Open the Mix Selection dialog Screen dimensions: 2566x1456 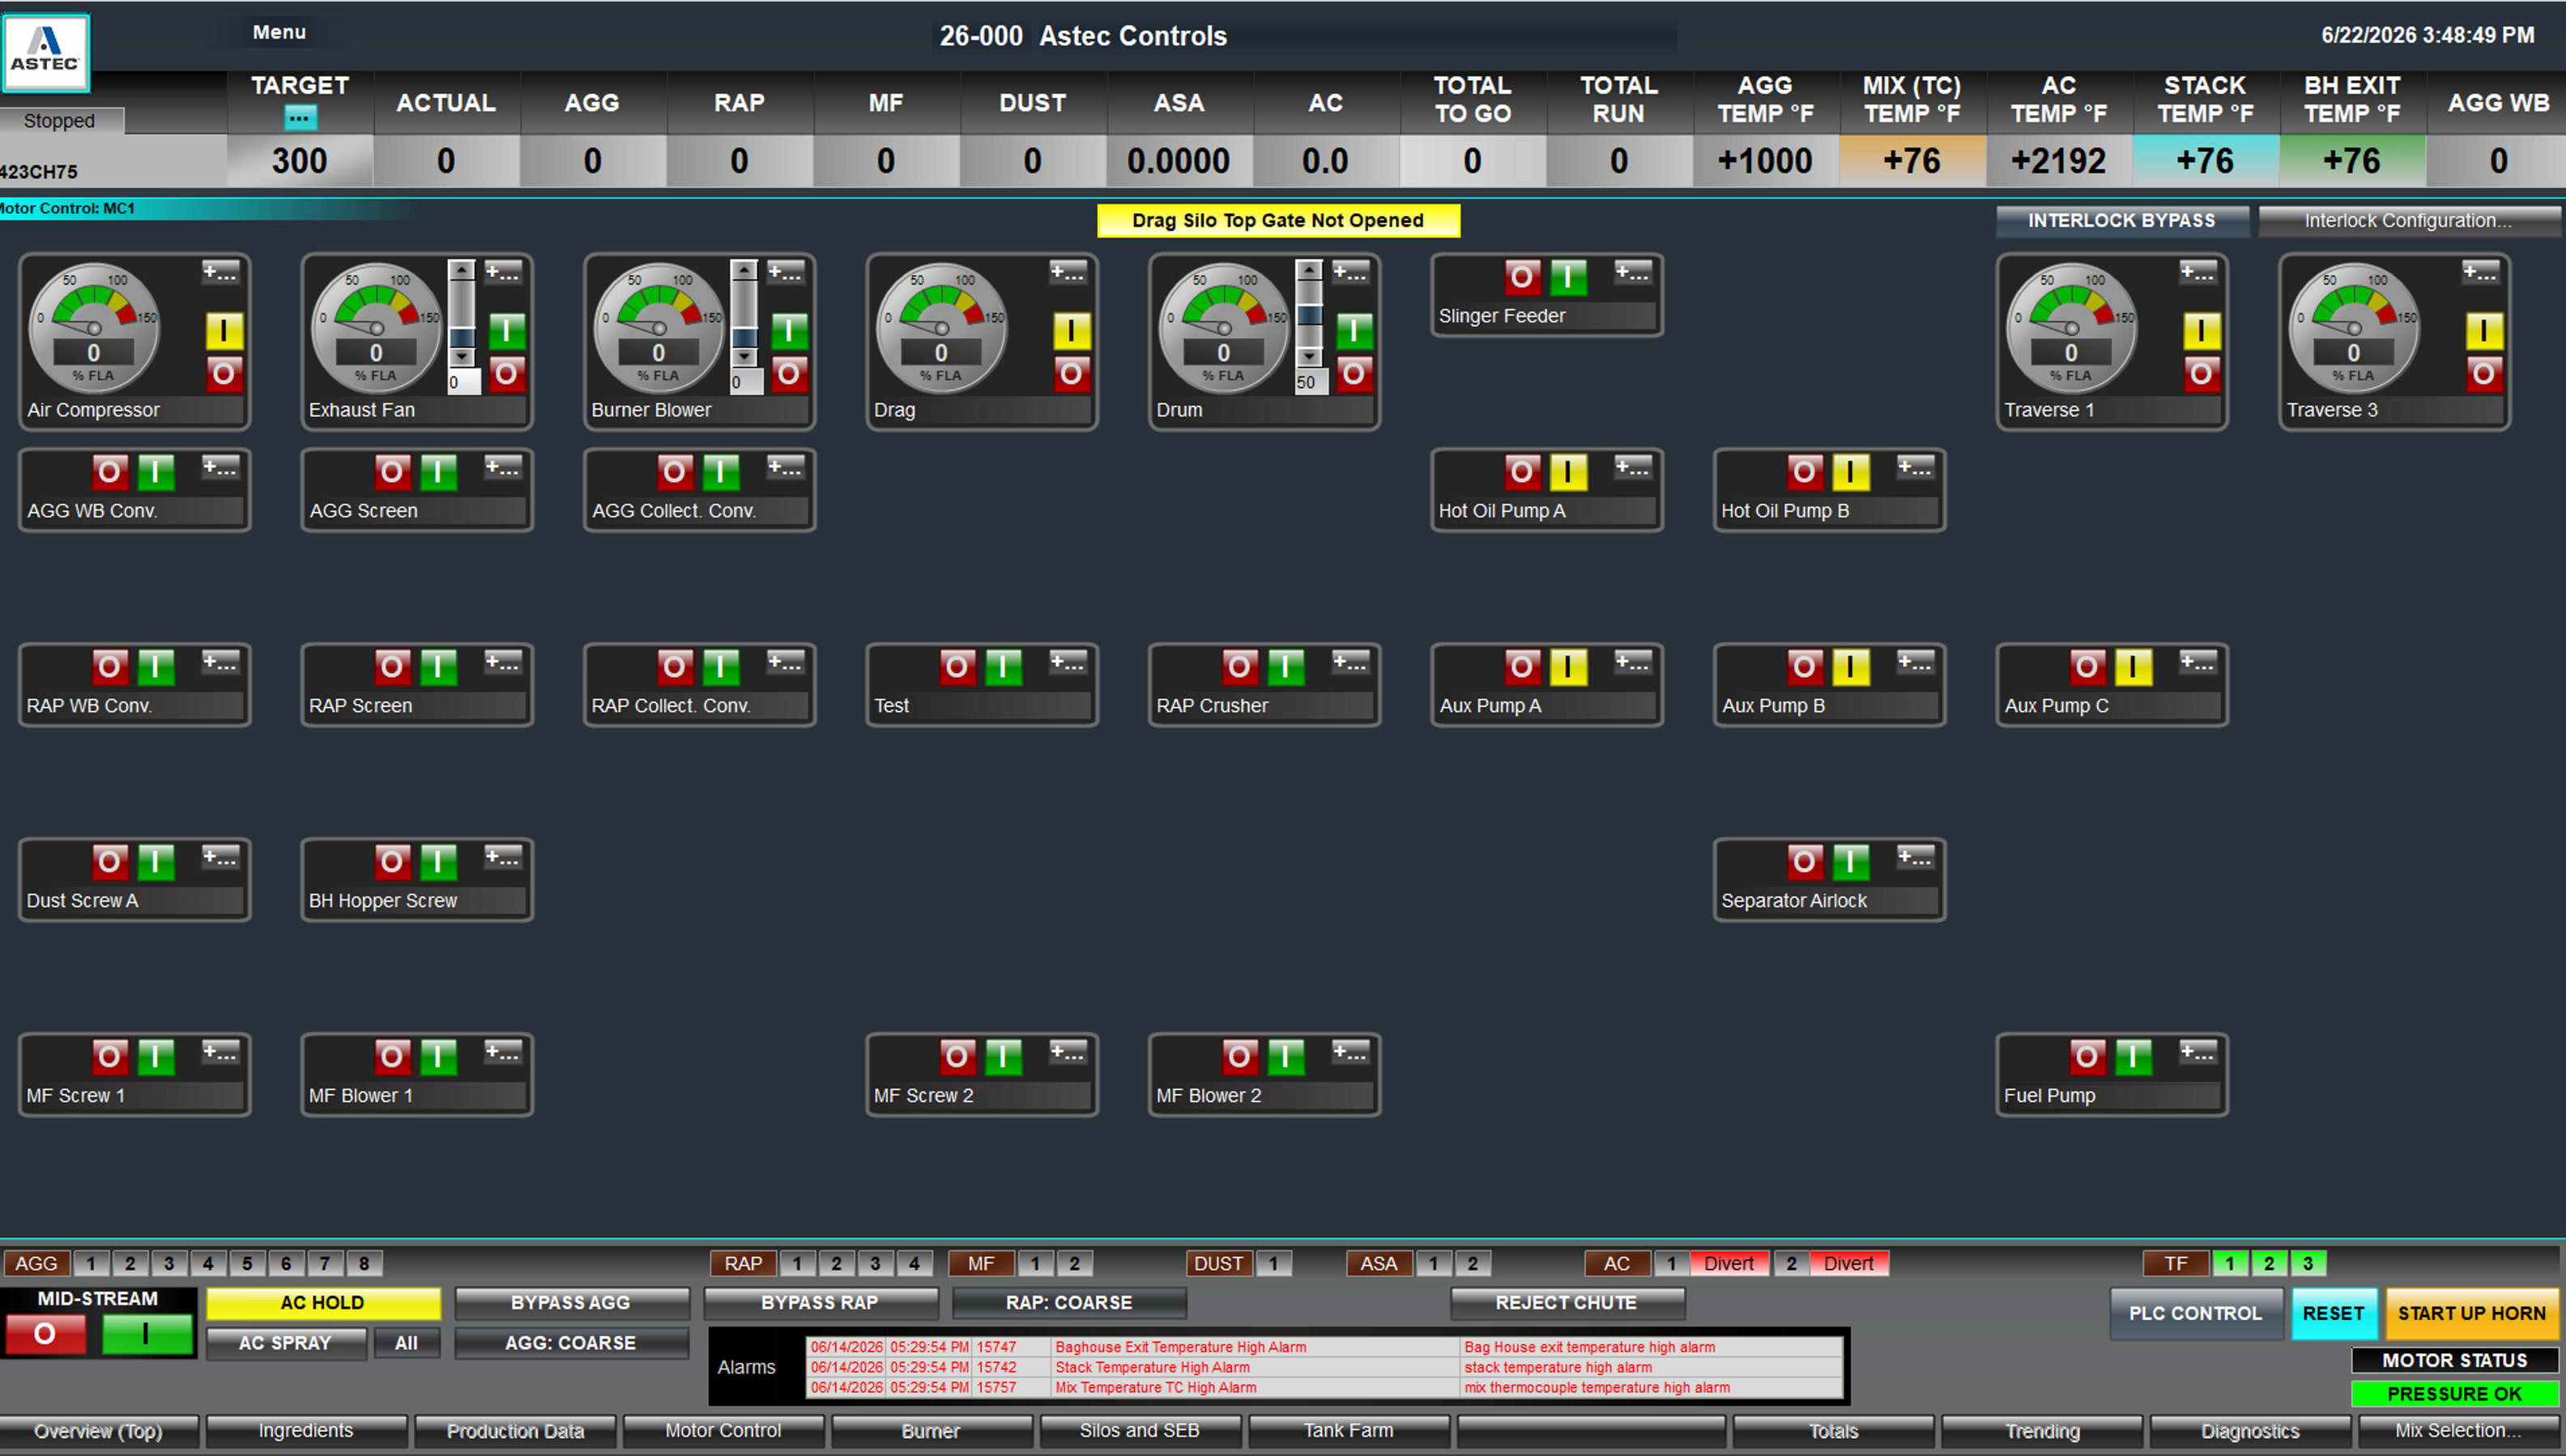click(x=2459, y=1431)
